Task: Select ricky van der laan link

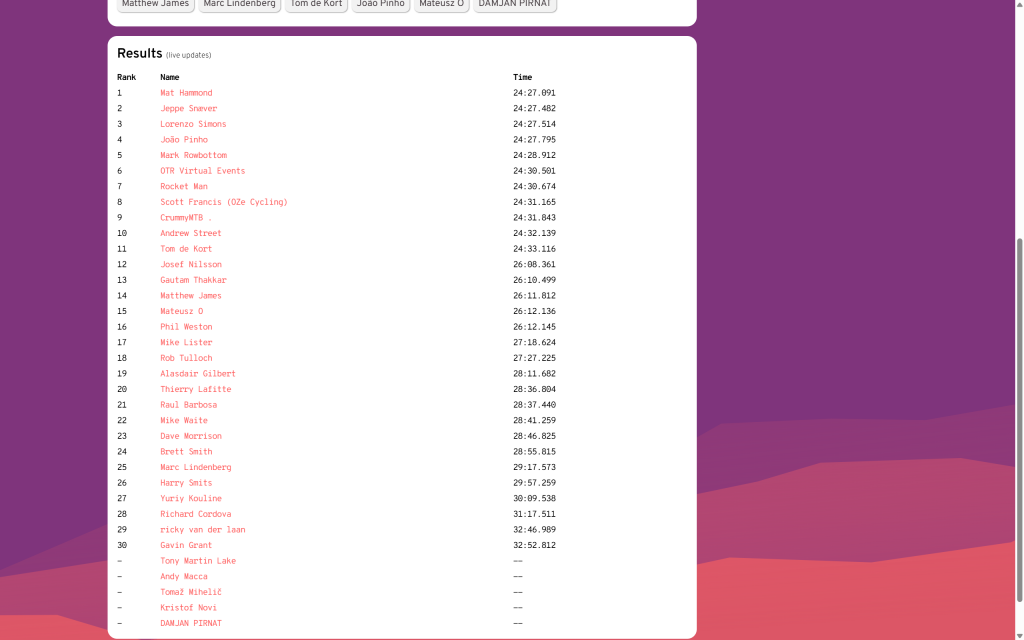Action: (202, 530)
